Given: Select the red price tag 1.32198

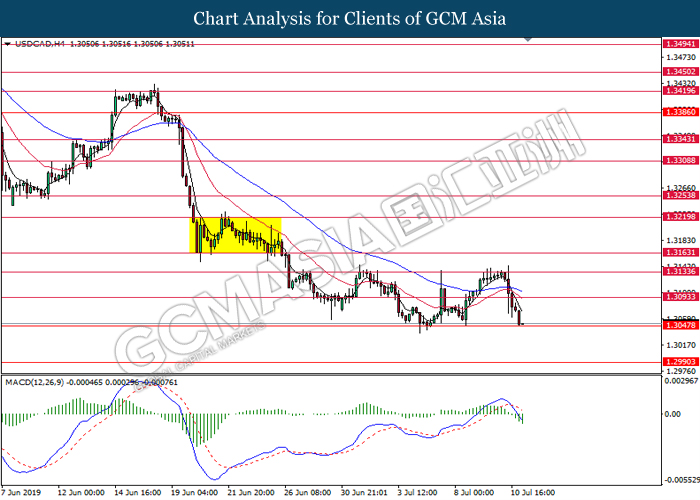Looking at the screenshot, I should tap(681, 217).
